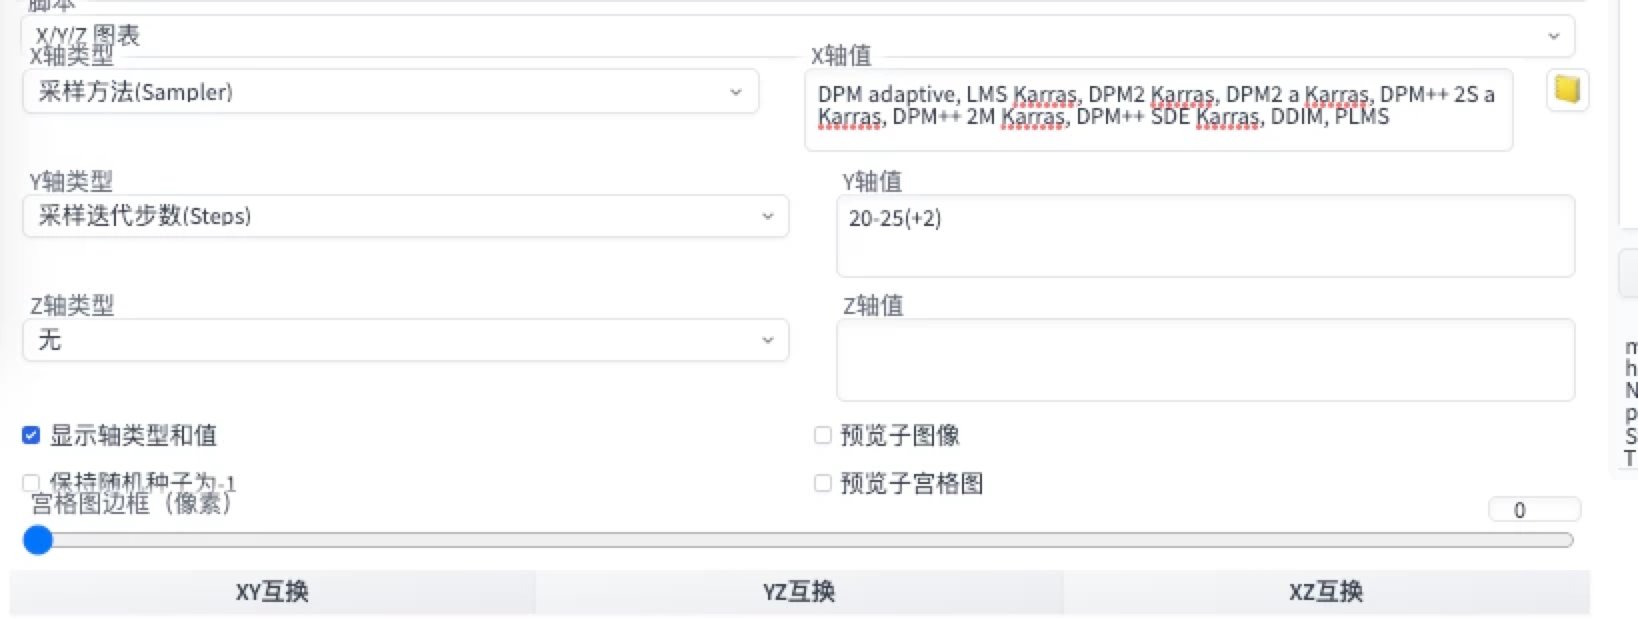Enable the 预览子宫格图 checkbox
1638x618 pixels.
(823, 482)
